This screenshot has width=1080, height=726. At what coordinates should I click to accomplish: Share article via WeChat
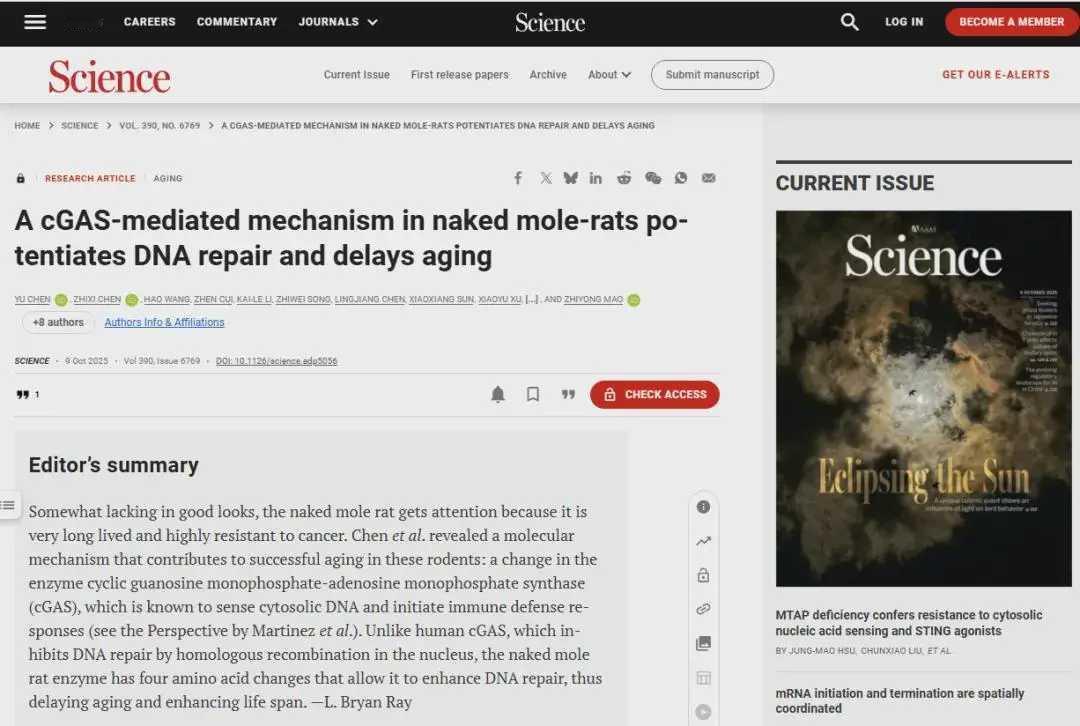653,178
